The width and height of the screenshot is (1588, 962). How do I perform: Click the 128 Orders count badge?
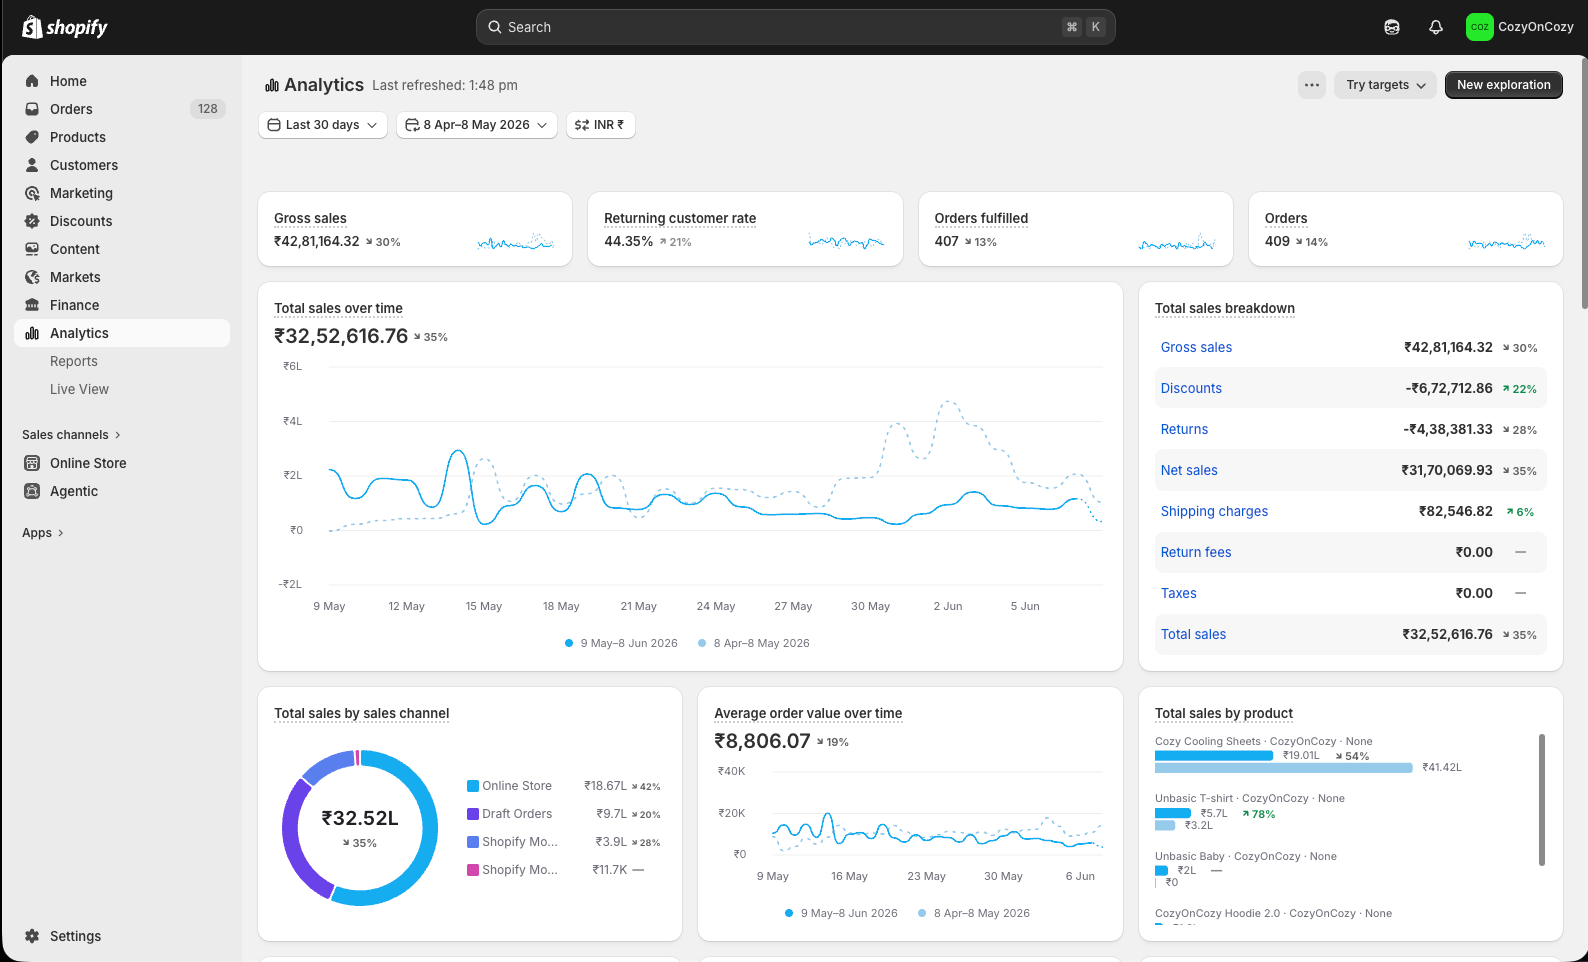(208, 109)
